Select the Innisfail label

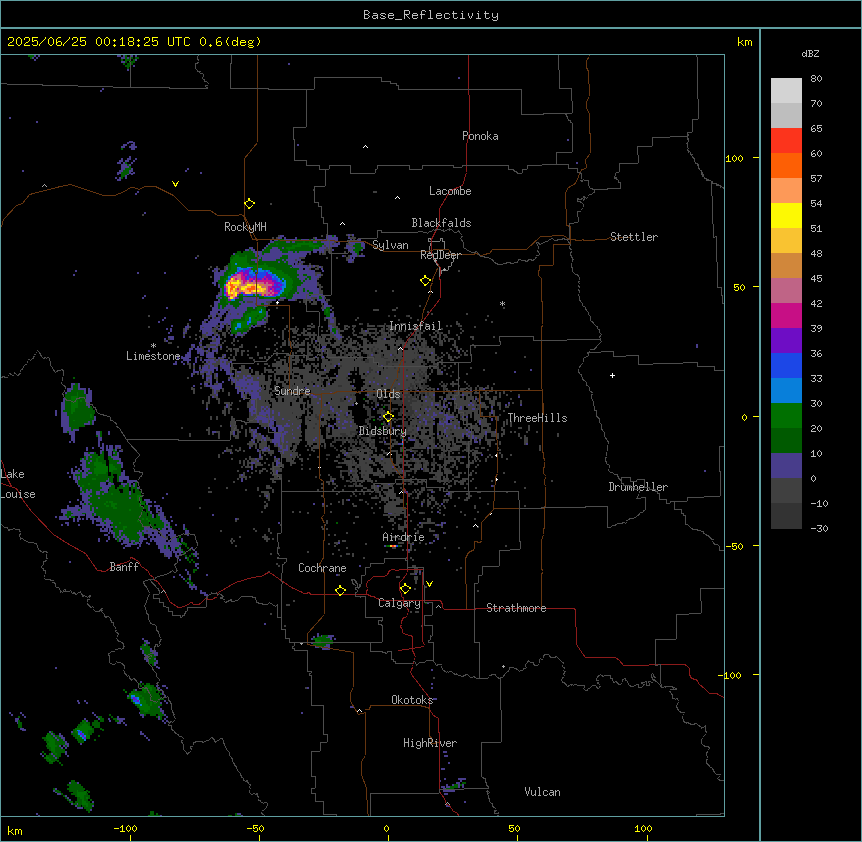416,326
